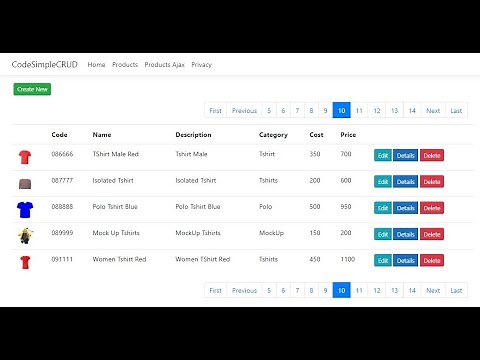Open the Products nav item
Image resolution: width=480 pixels, height=360 pixels.
[125, 65]
